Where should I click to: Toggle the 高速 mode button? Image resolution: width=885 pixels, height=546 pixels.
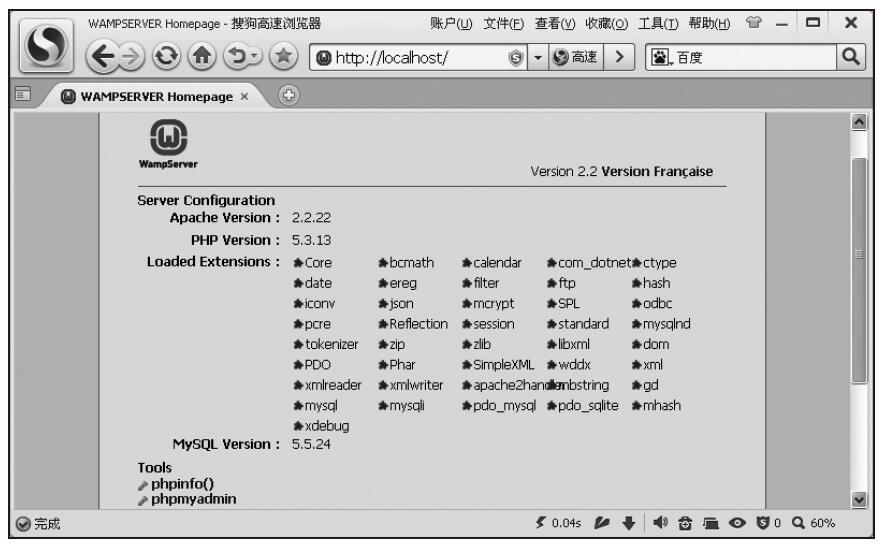pos(575,58)
